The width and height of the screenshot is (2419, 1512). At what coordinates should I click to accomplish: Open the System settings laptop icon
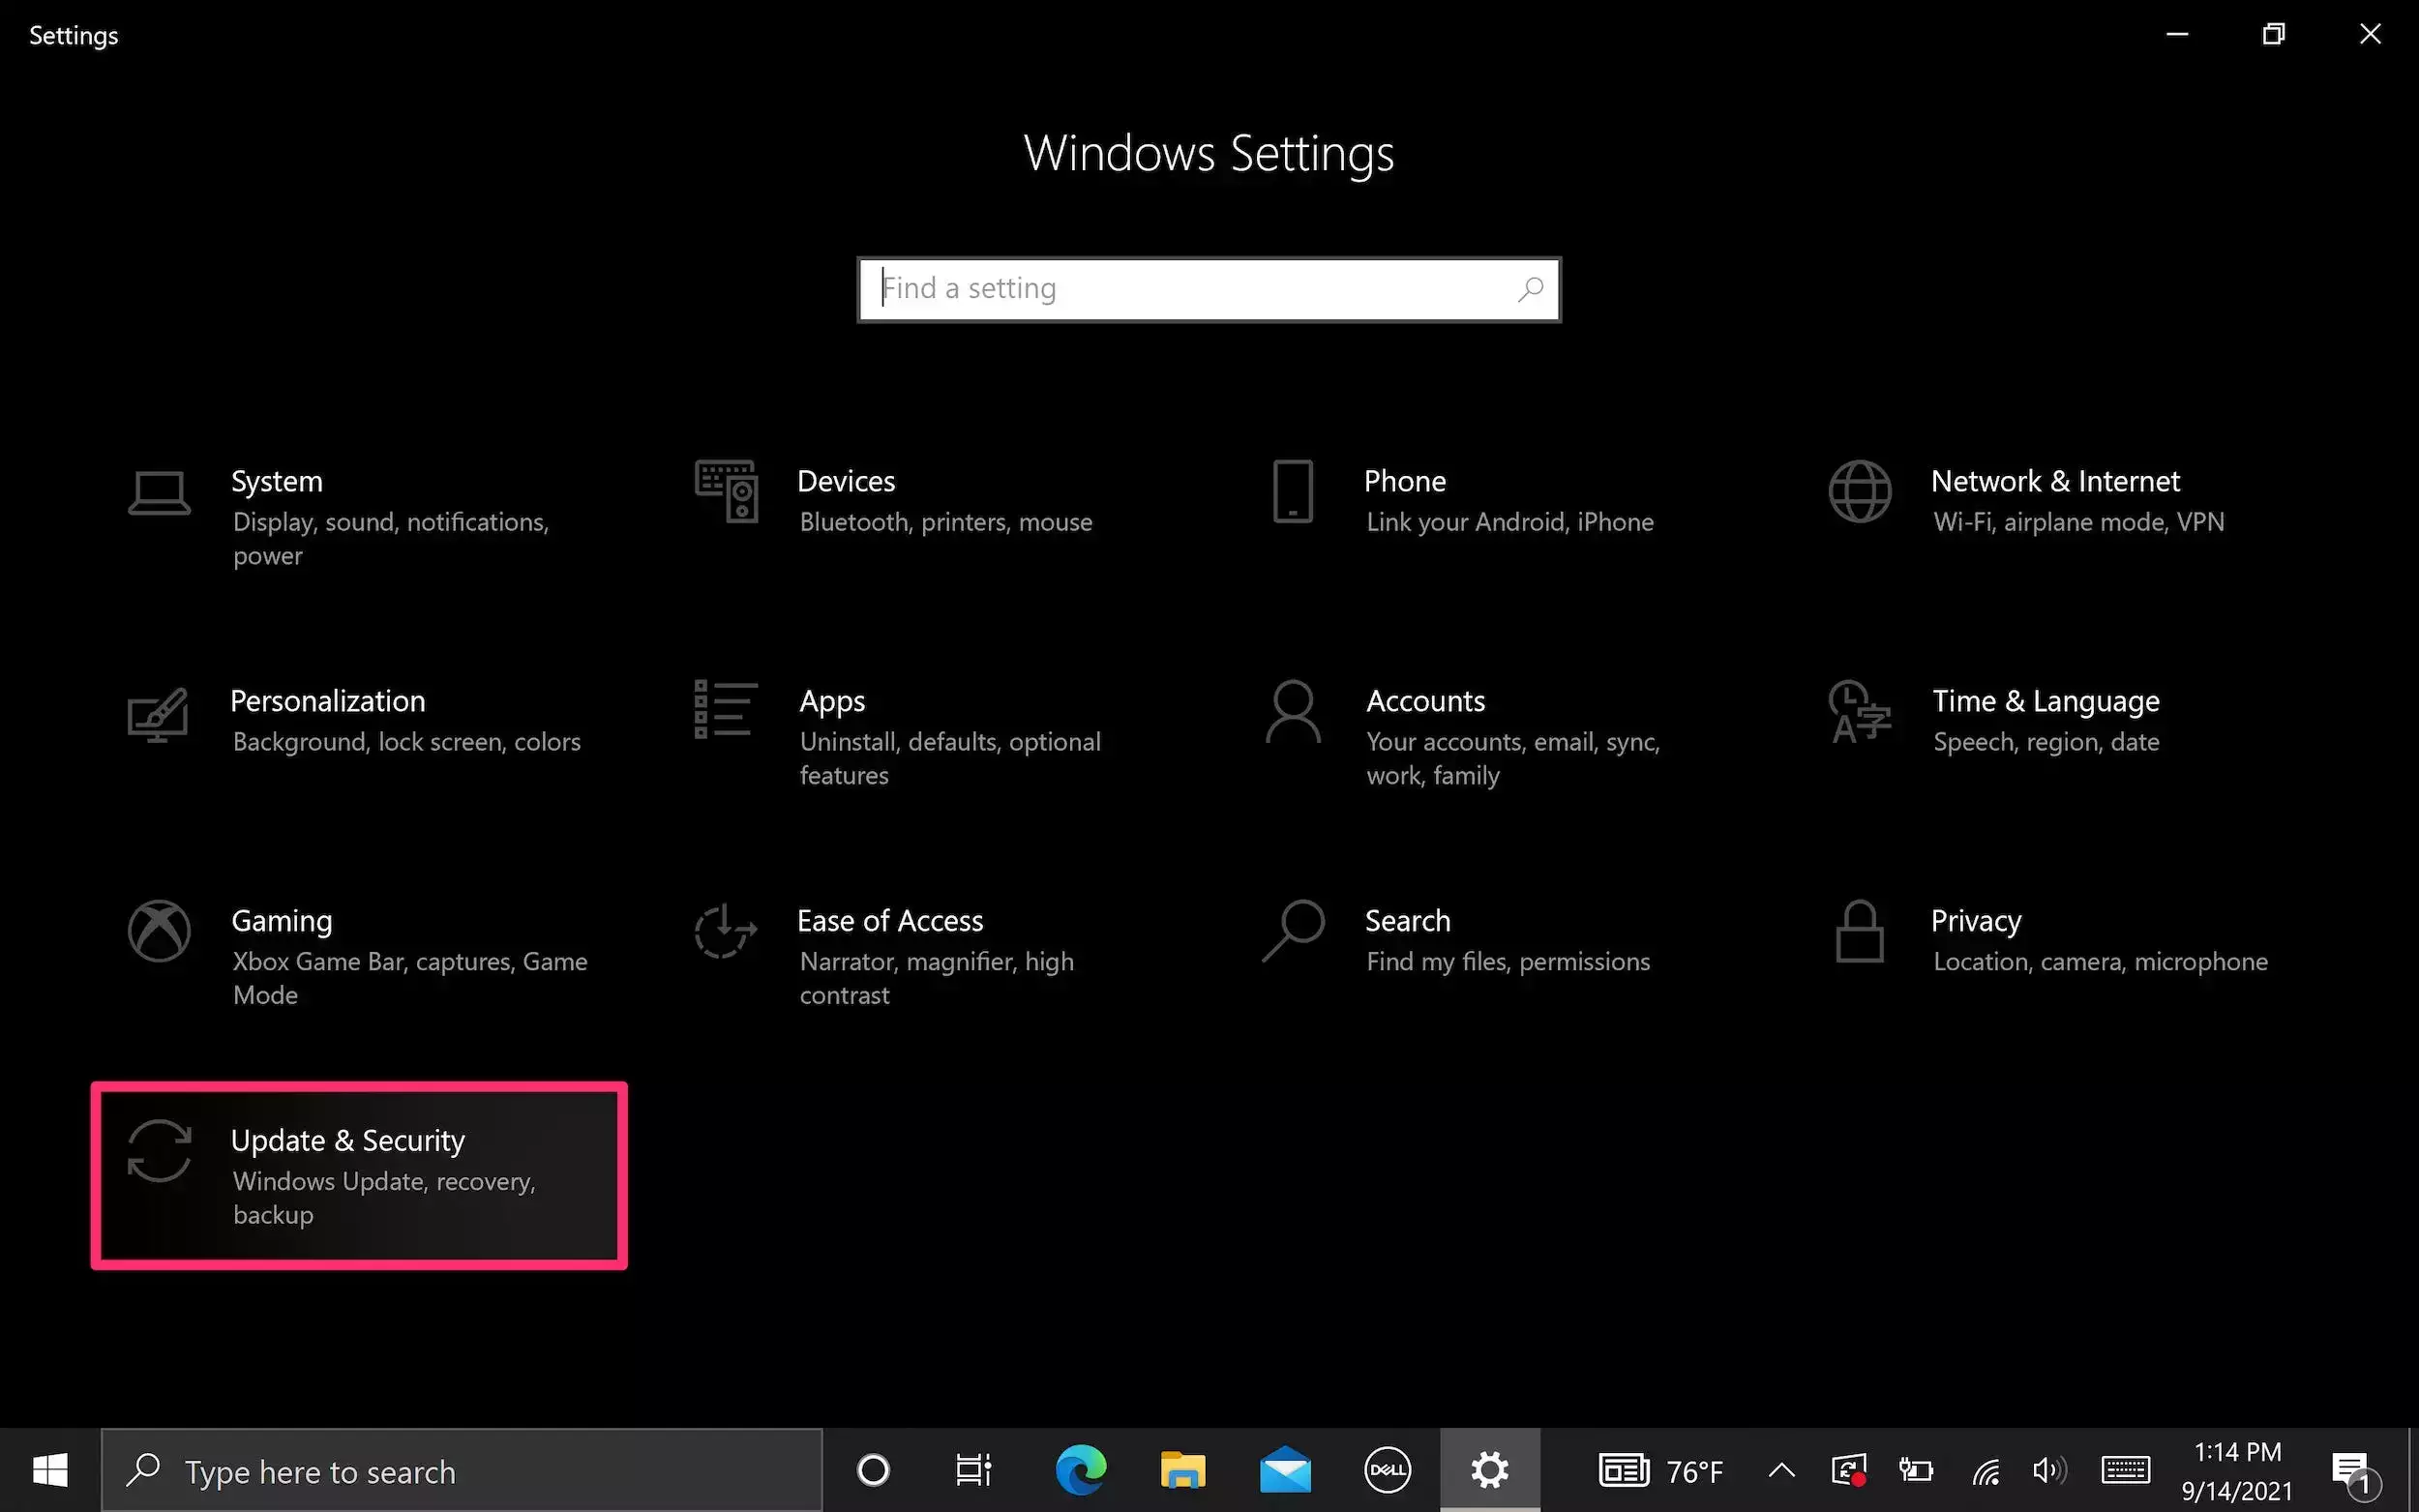(x=159, y=493)
